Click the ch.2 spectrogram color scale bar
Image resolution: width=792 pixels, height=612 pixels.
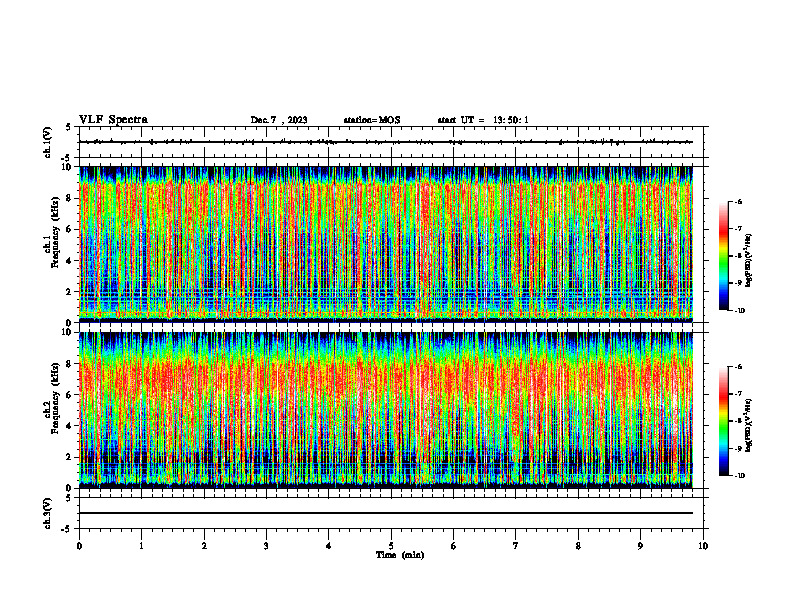coord(723,421)
